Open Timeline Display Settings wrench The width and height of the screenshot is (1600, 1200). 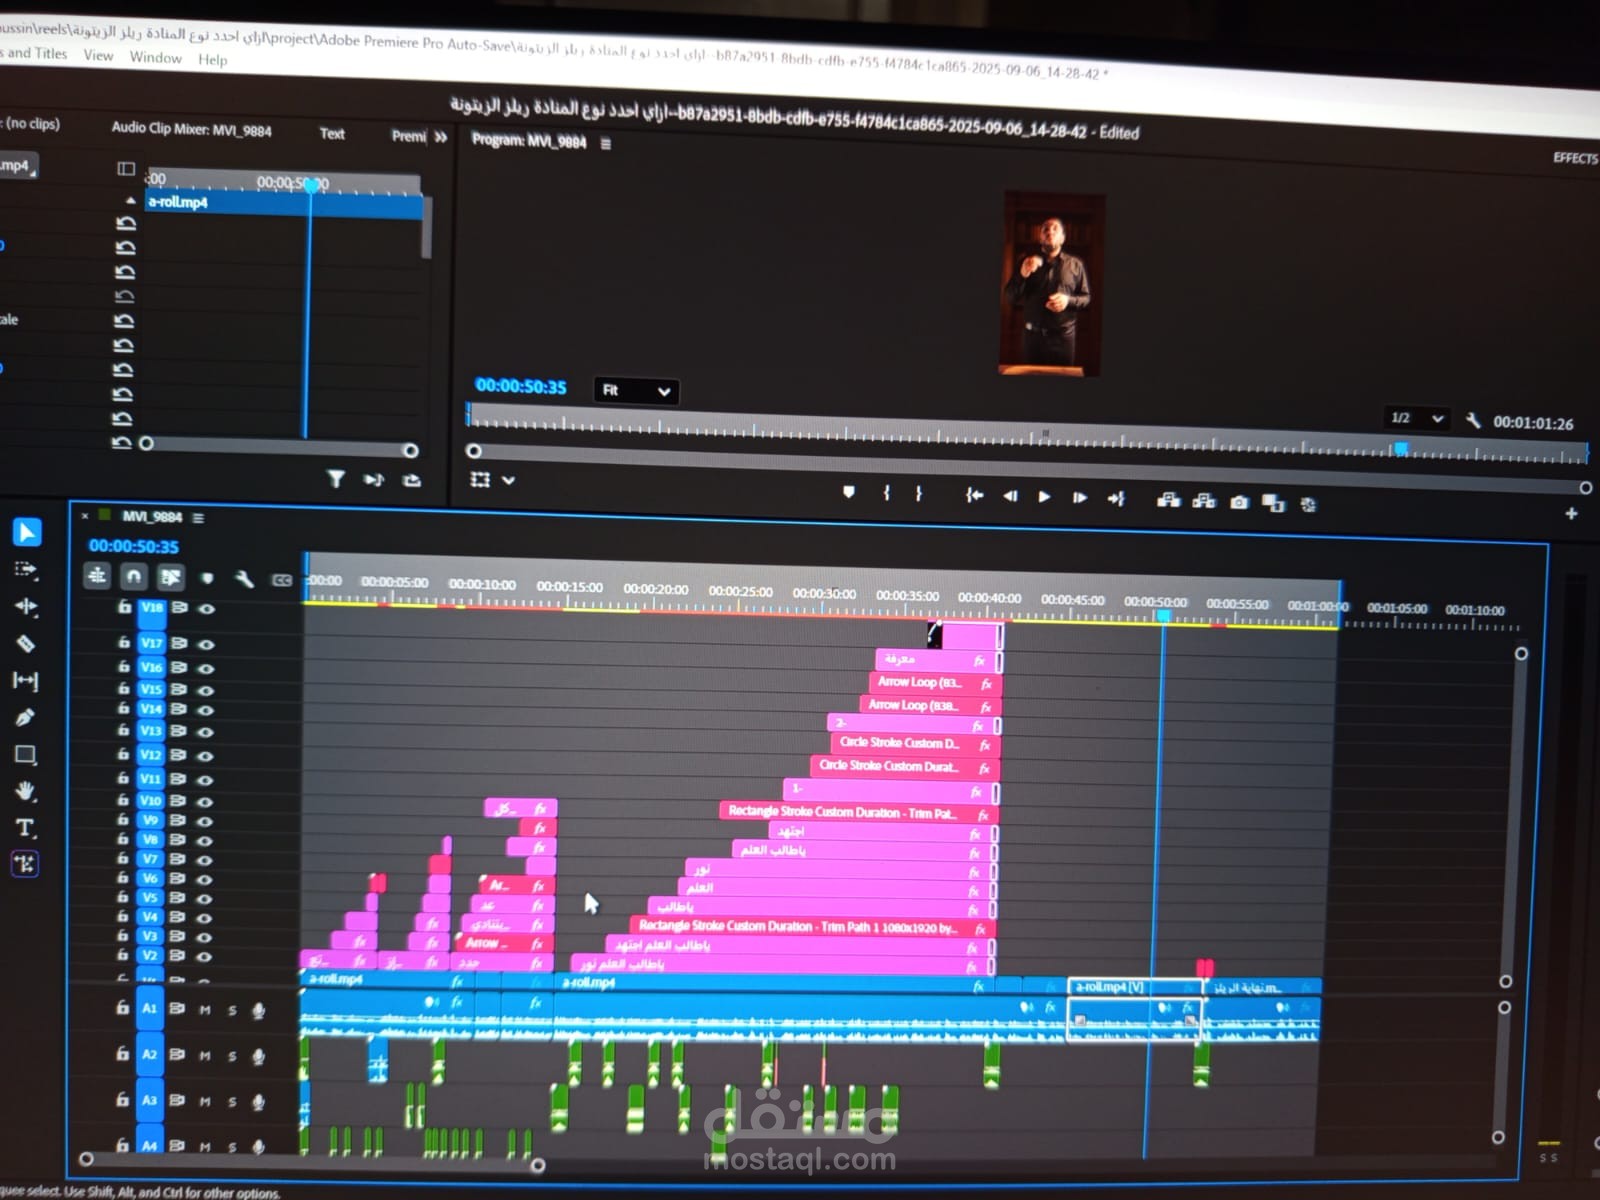pos(244,579)
